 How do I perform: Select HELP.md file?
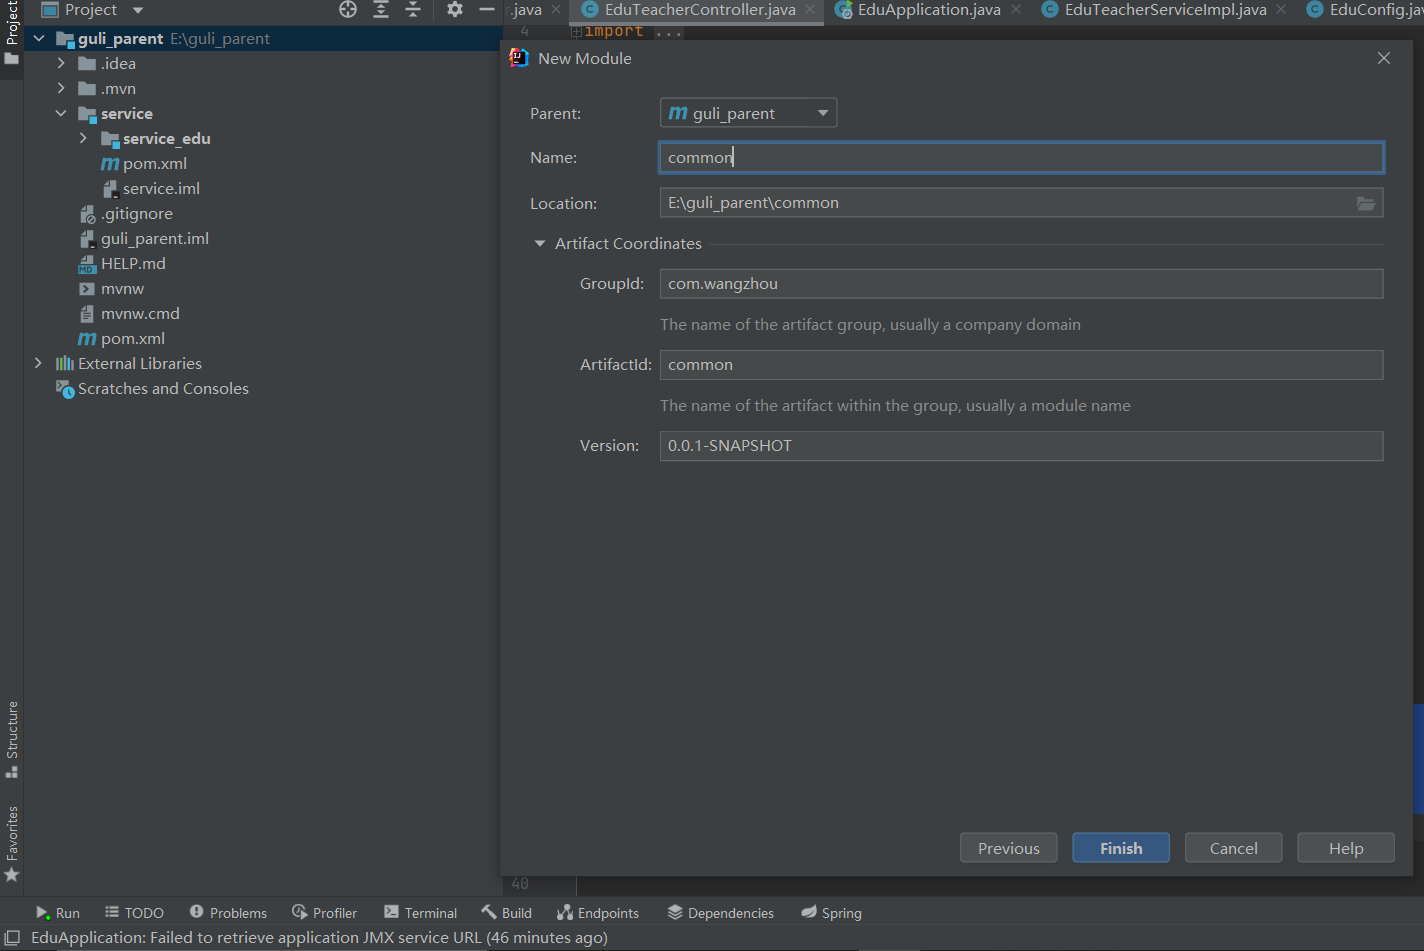pyautogui.click(x=122, y=263)
